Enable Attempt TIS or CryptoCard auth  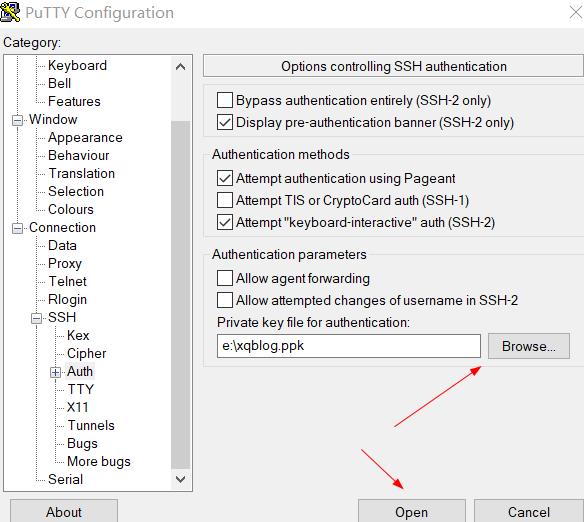point(225,200)
